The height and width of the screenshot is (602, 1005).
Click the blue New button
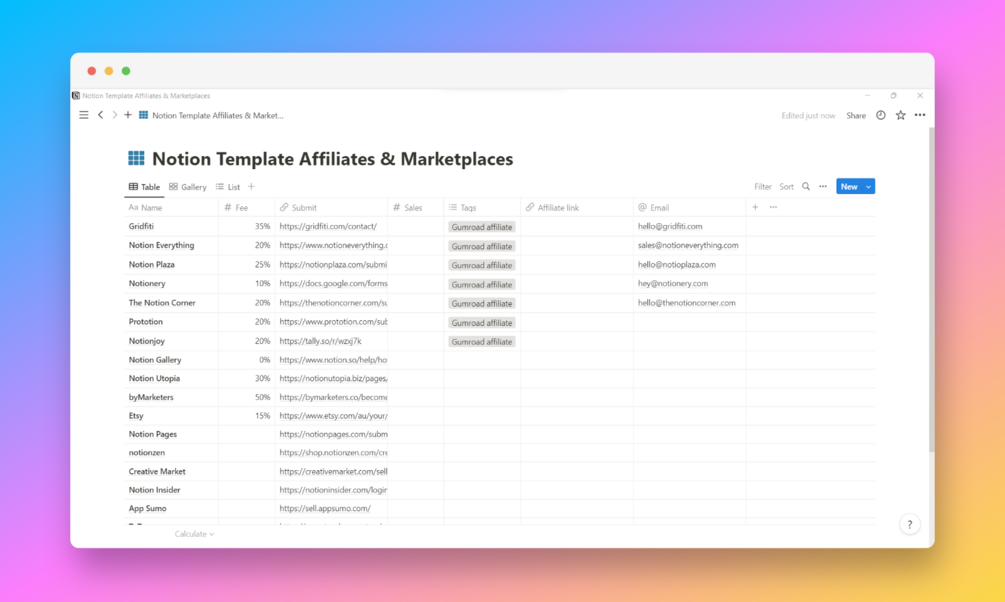tap(849, 187)
